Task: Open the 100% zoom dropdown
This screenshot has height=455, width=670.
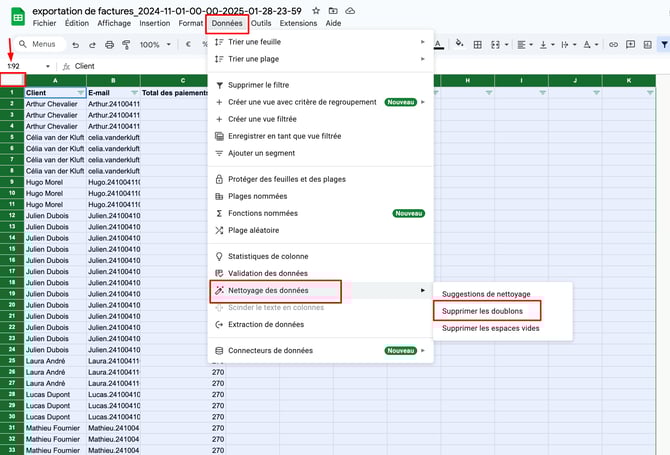Action: (x=154, y=44)
